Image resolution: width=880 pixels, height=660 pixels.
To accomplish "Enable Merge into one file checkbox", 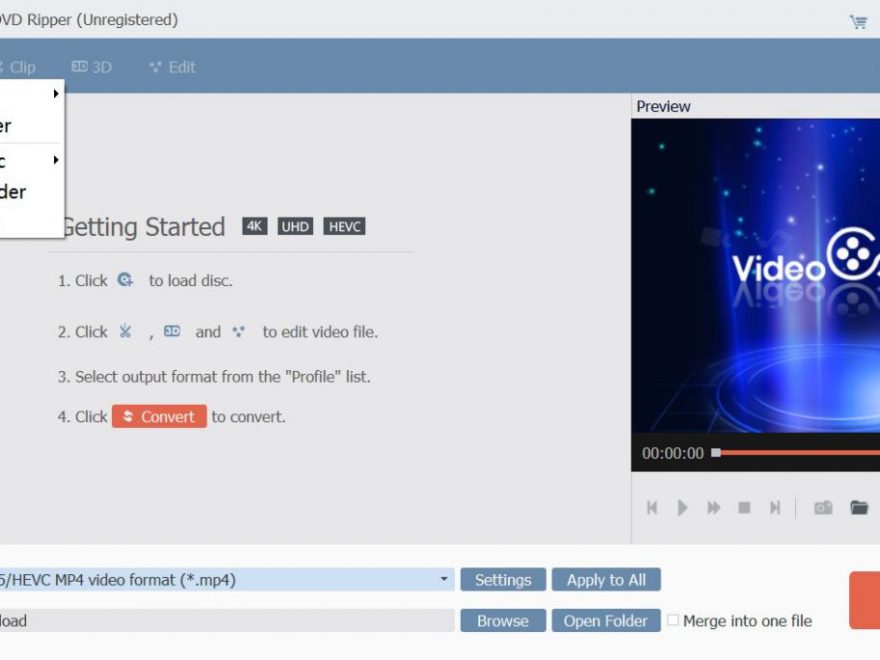I will click(x=672, y=620).
